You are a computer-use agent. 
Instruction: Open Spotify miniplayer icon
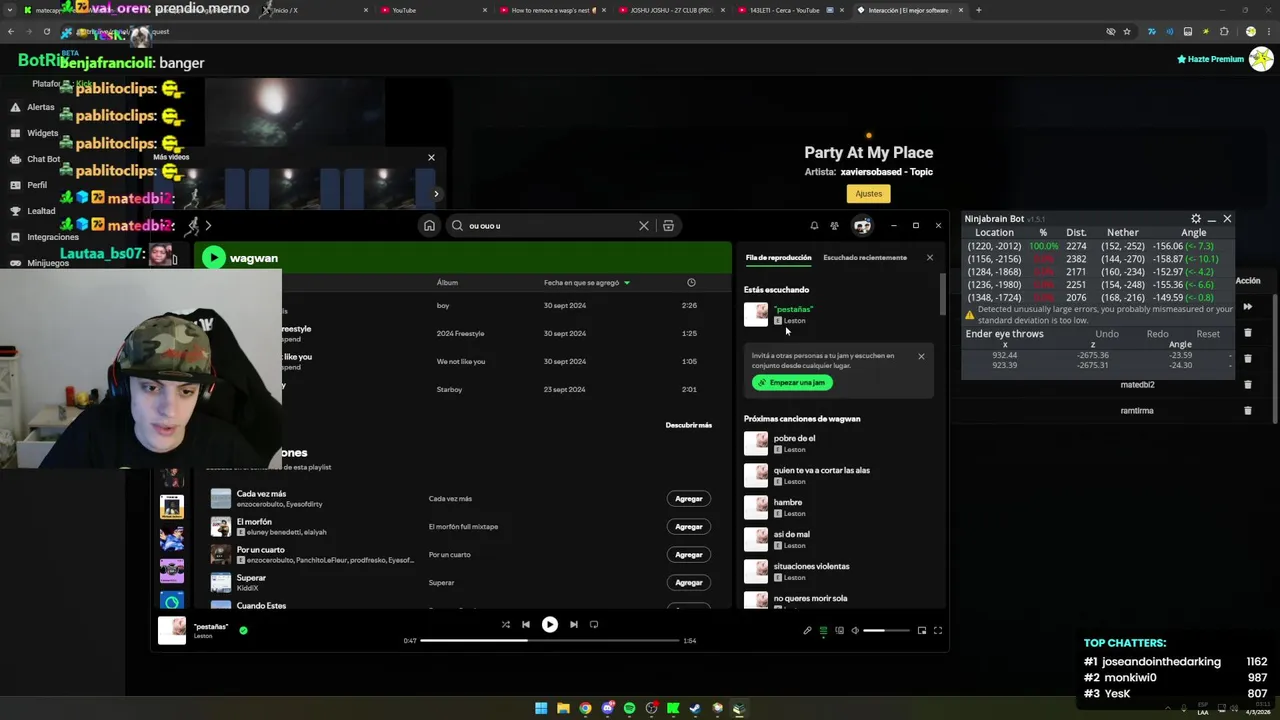tap(922, 631)
